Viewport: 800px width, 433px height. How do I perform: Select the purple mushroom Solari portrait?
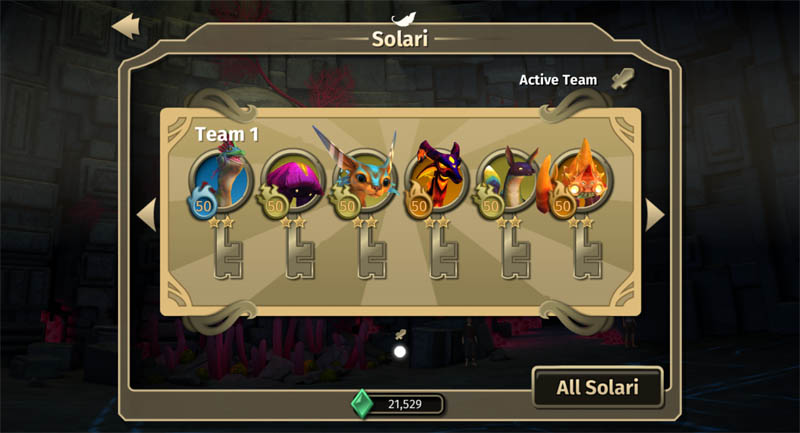(x=293, y=180)
